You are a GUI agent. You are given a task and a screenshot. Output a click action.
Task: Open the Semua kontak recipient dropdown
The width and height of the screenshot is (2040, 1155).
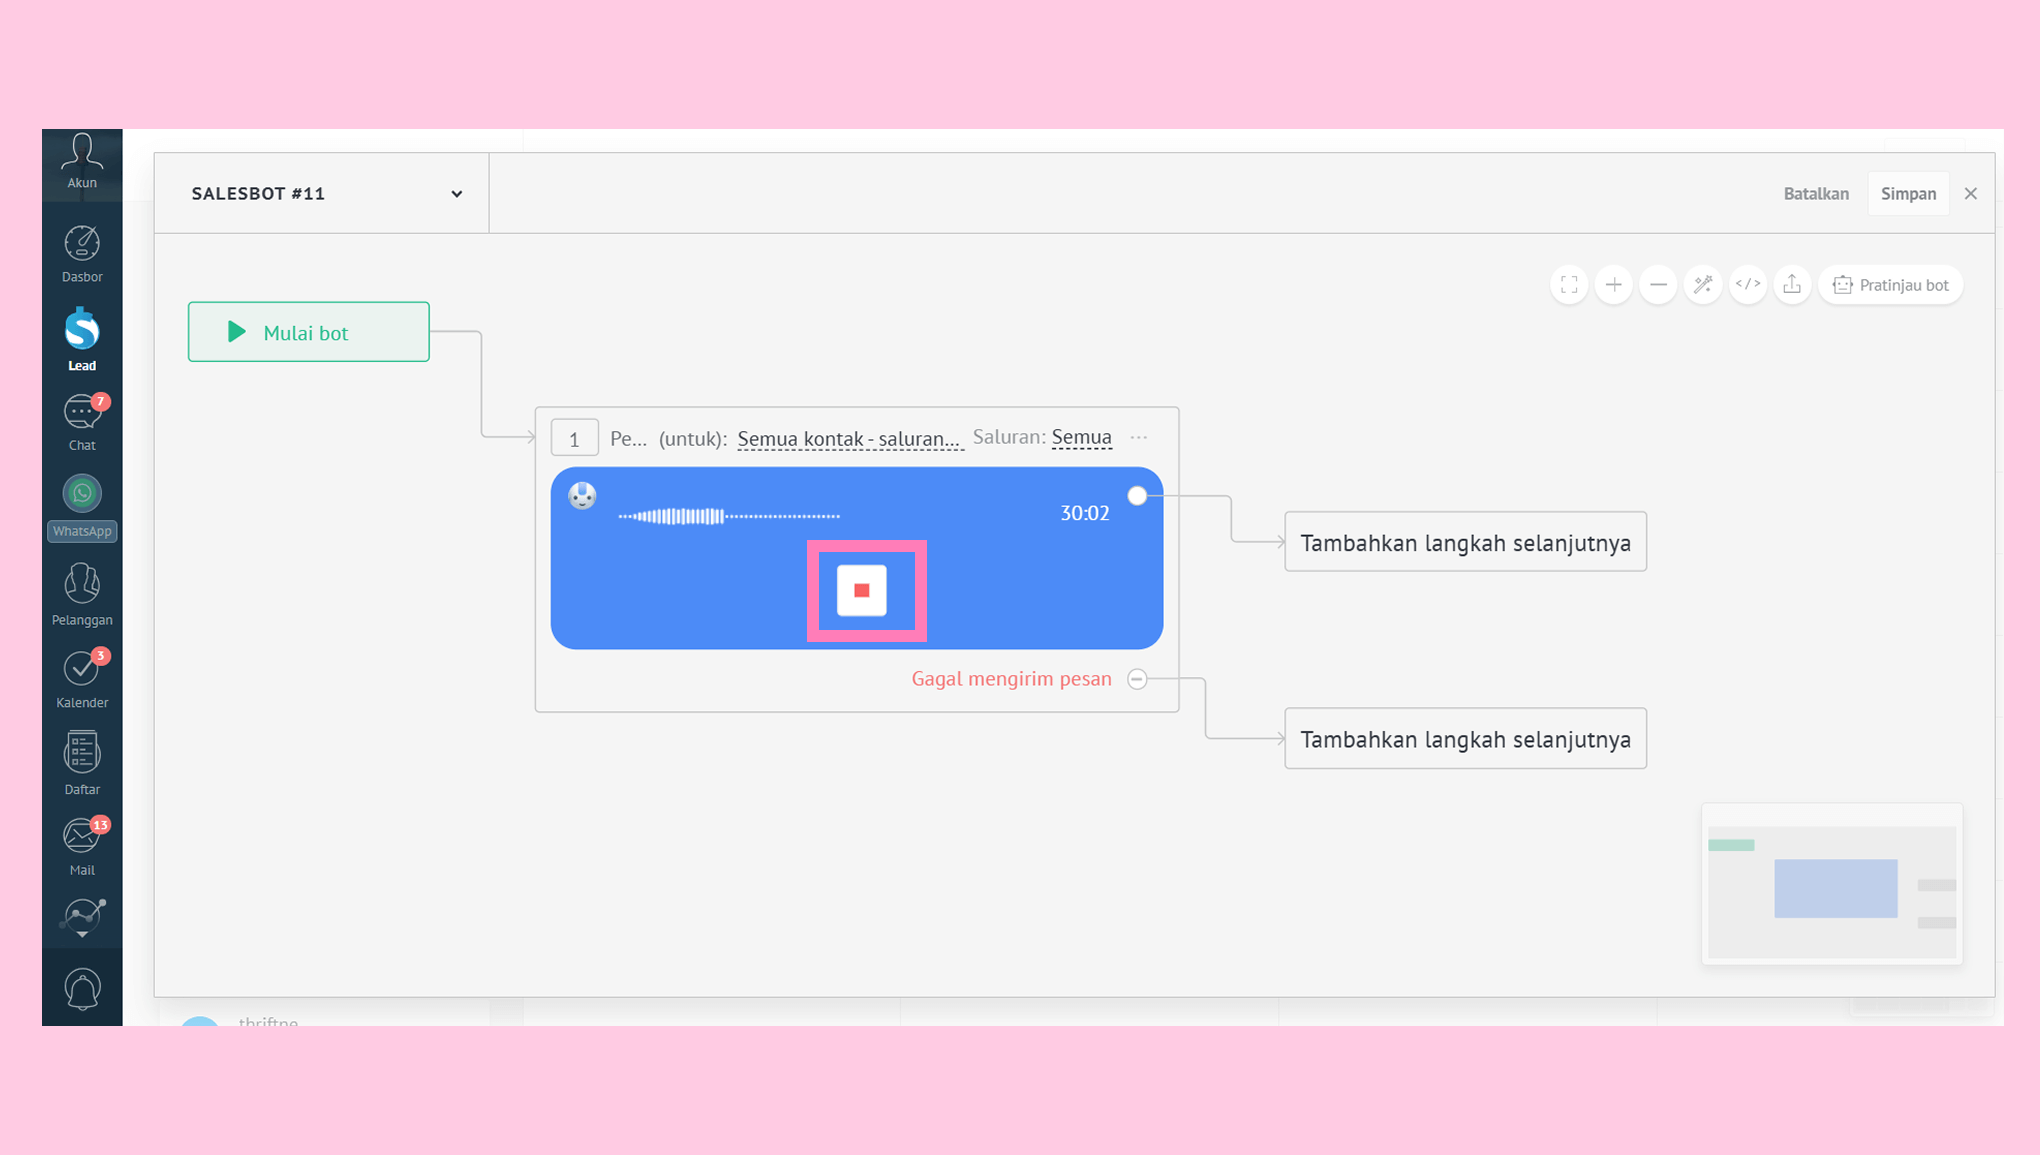pos(850,439)
